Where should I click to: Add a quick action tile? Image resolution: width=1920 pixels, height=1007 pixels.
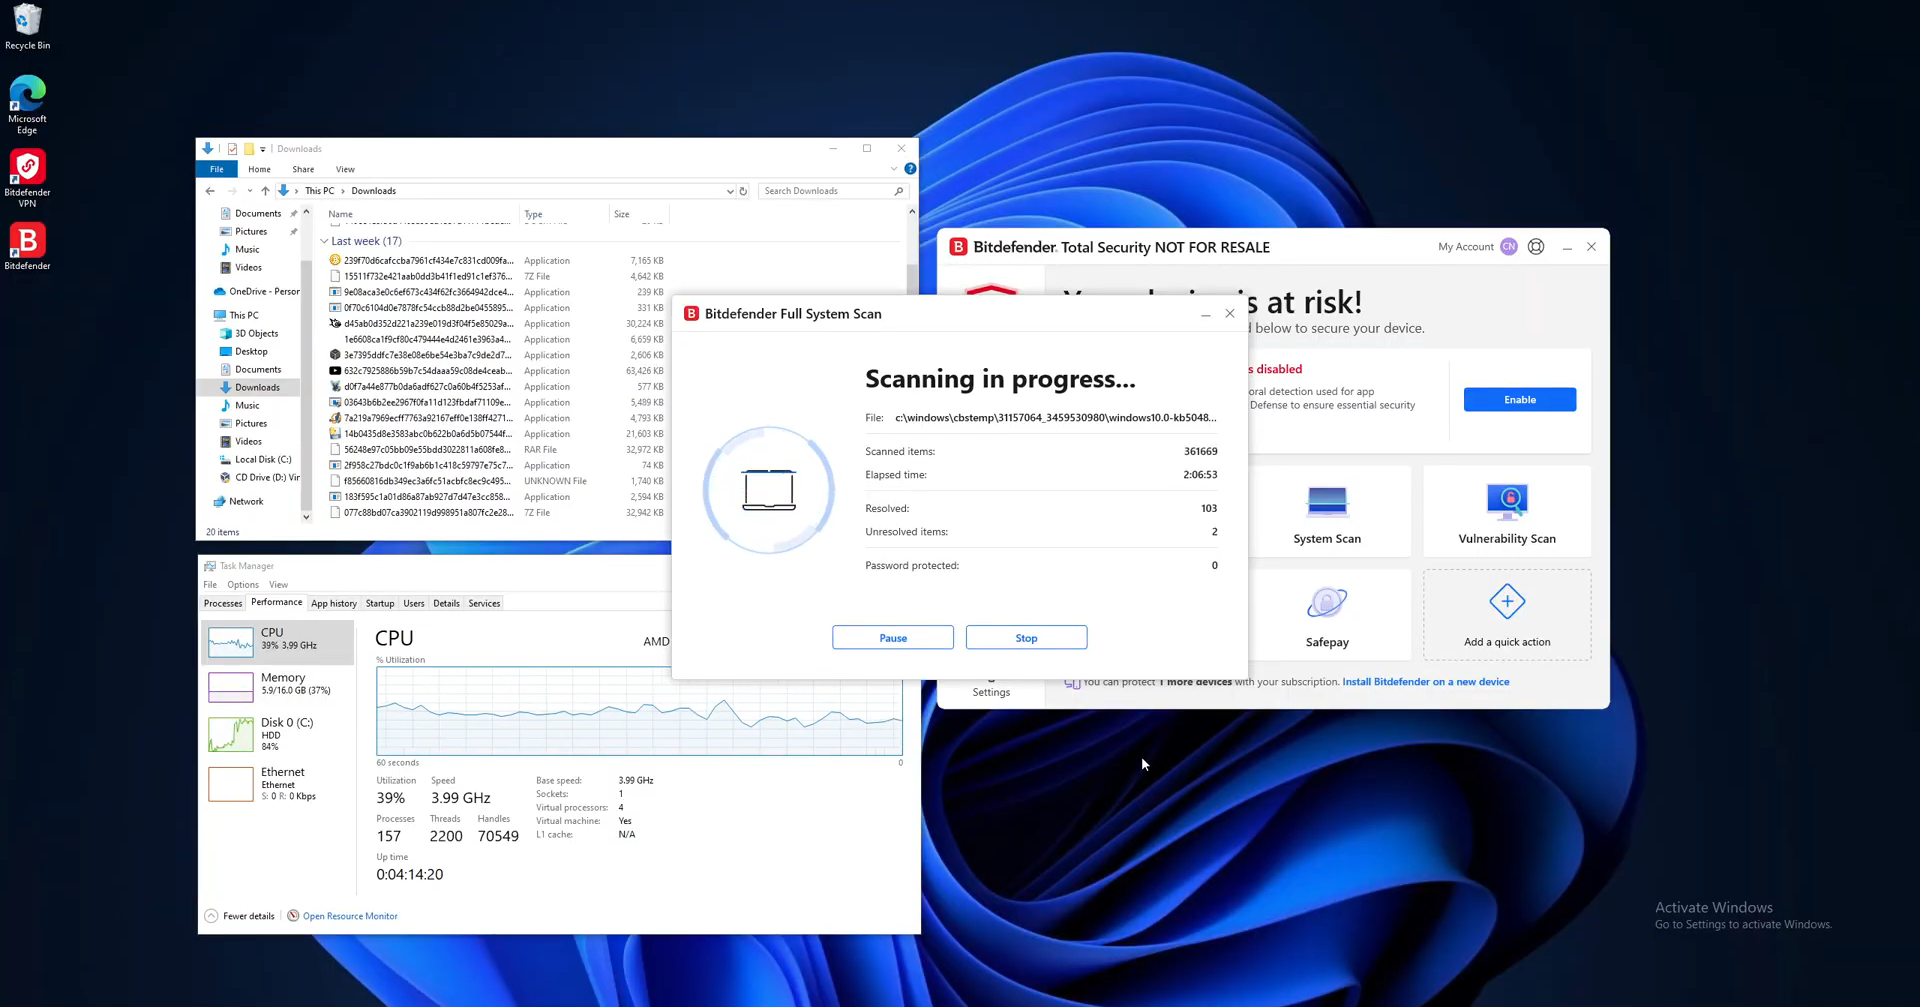point(1507,615)
